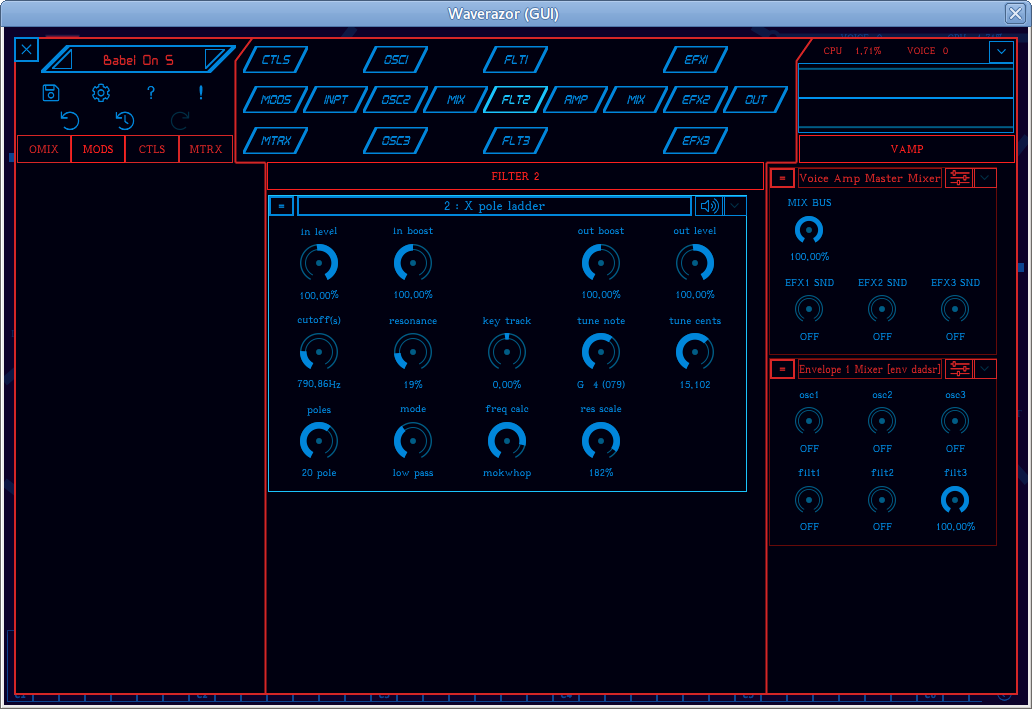Click the redo arrow icon

pos(180,120)
